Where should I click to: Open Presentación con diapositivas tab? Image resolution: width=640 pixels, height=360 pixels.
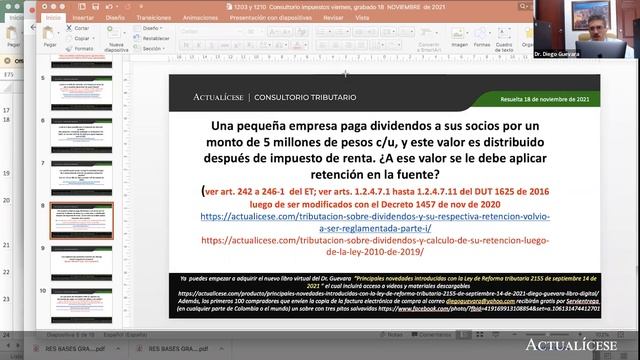click(x=271, y=18)
